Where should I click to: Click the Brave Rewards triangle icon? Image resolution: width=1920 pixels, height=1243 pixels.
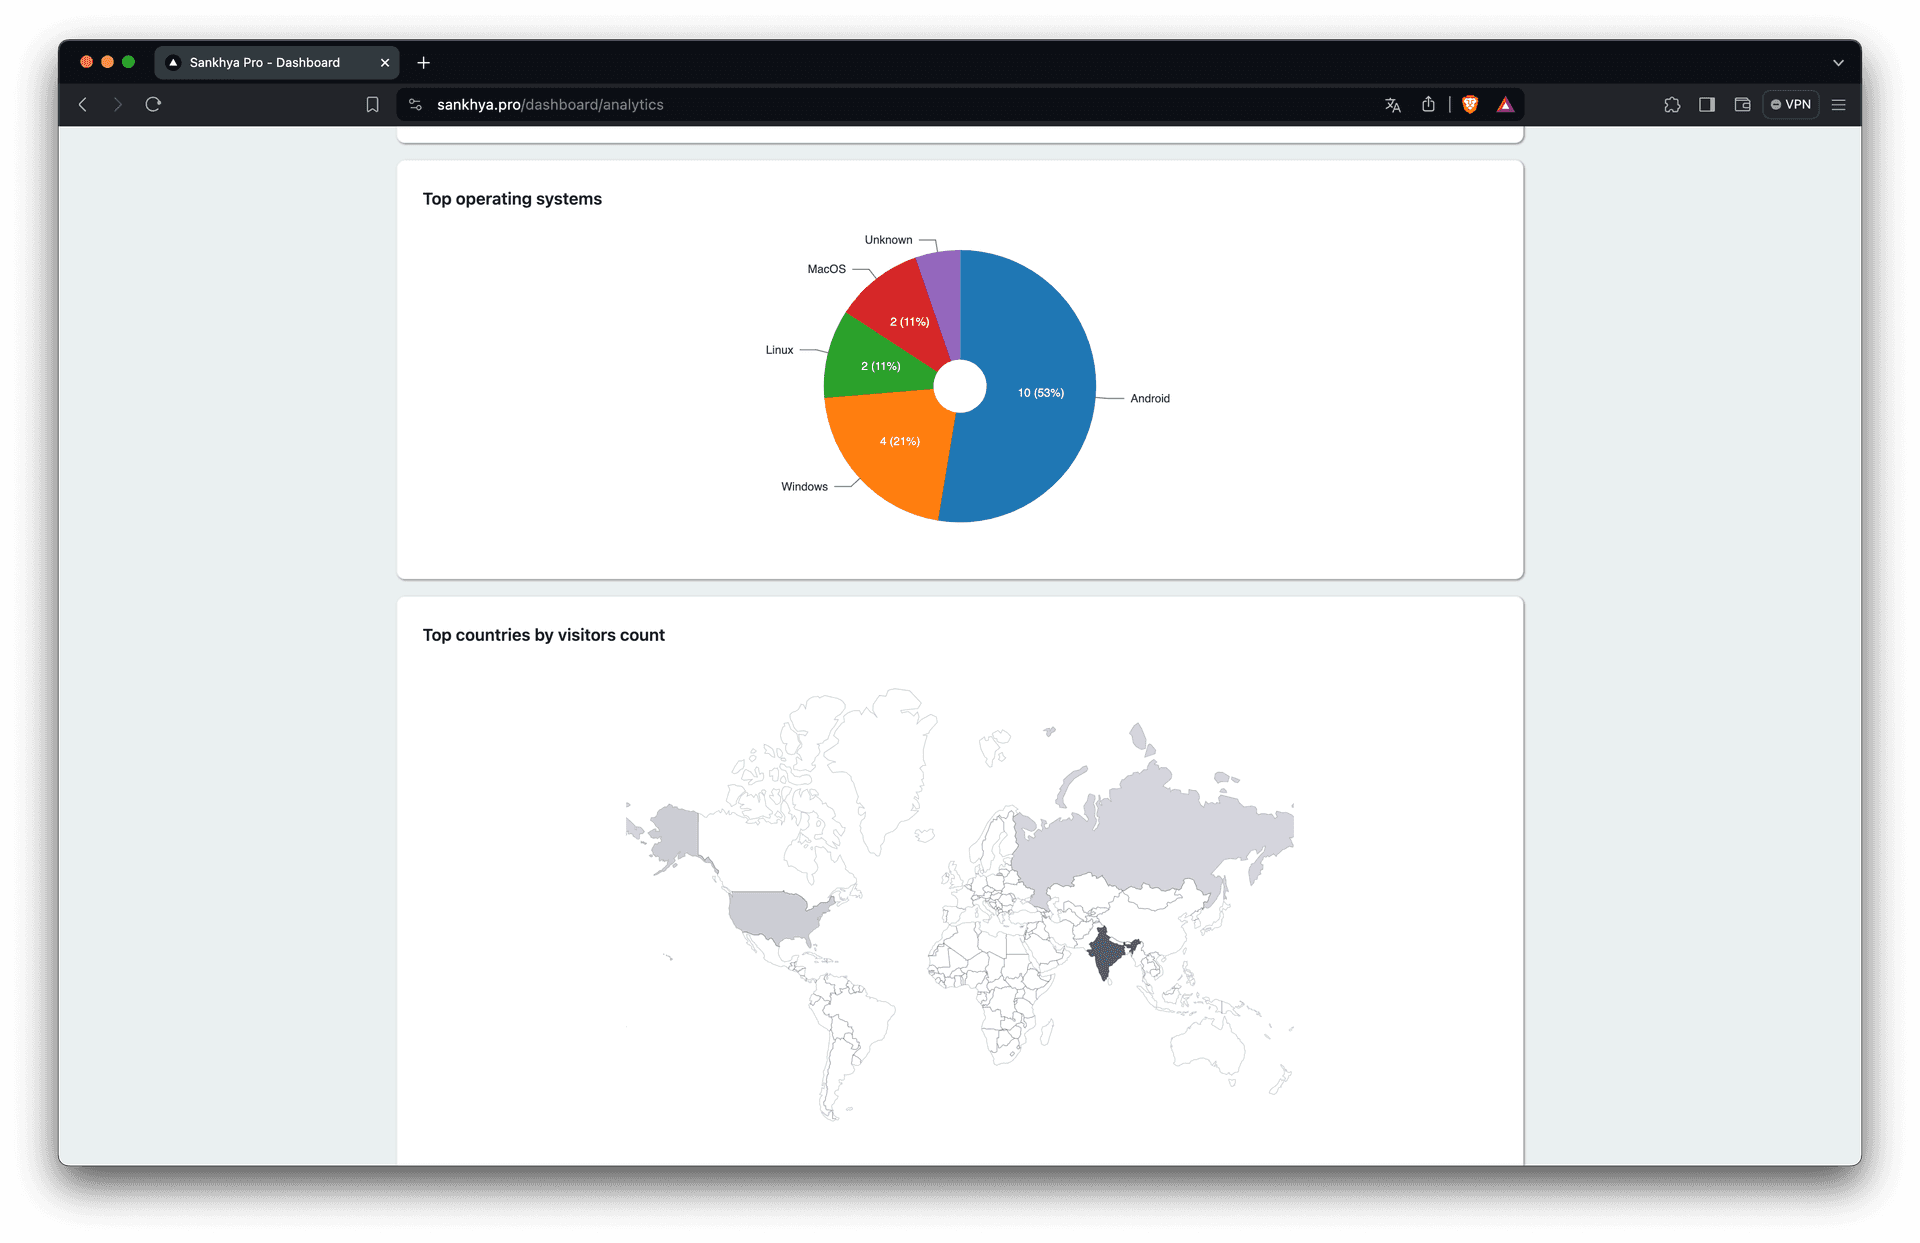tap(1505, 105)
